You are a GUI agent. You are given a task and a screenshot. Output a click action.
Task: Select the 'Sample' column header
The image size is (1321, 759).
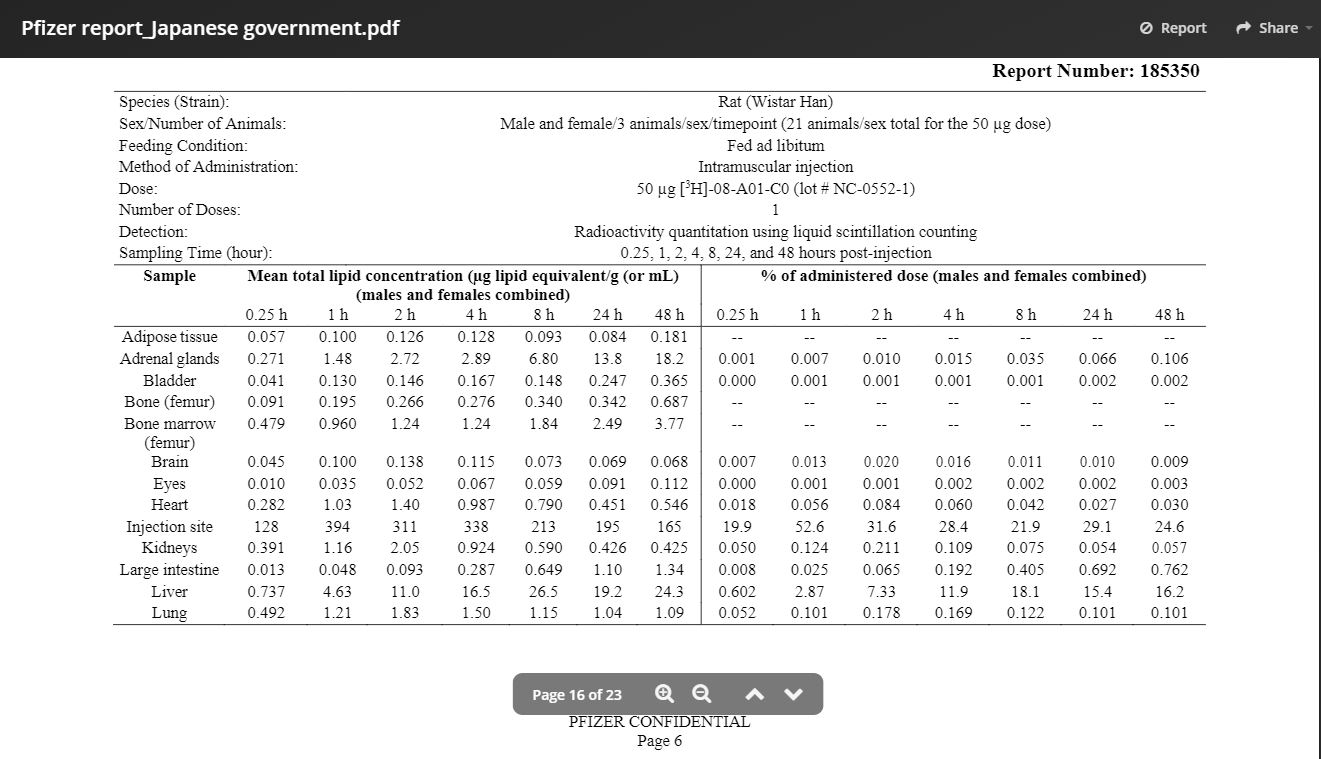click(169, 276)
